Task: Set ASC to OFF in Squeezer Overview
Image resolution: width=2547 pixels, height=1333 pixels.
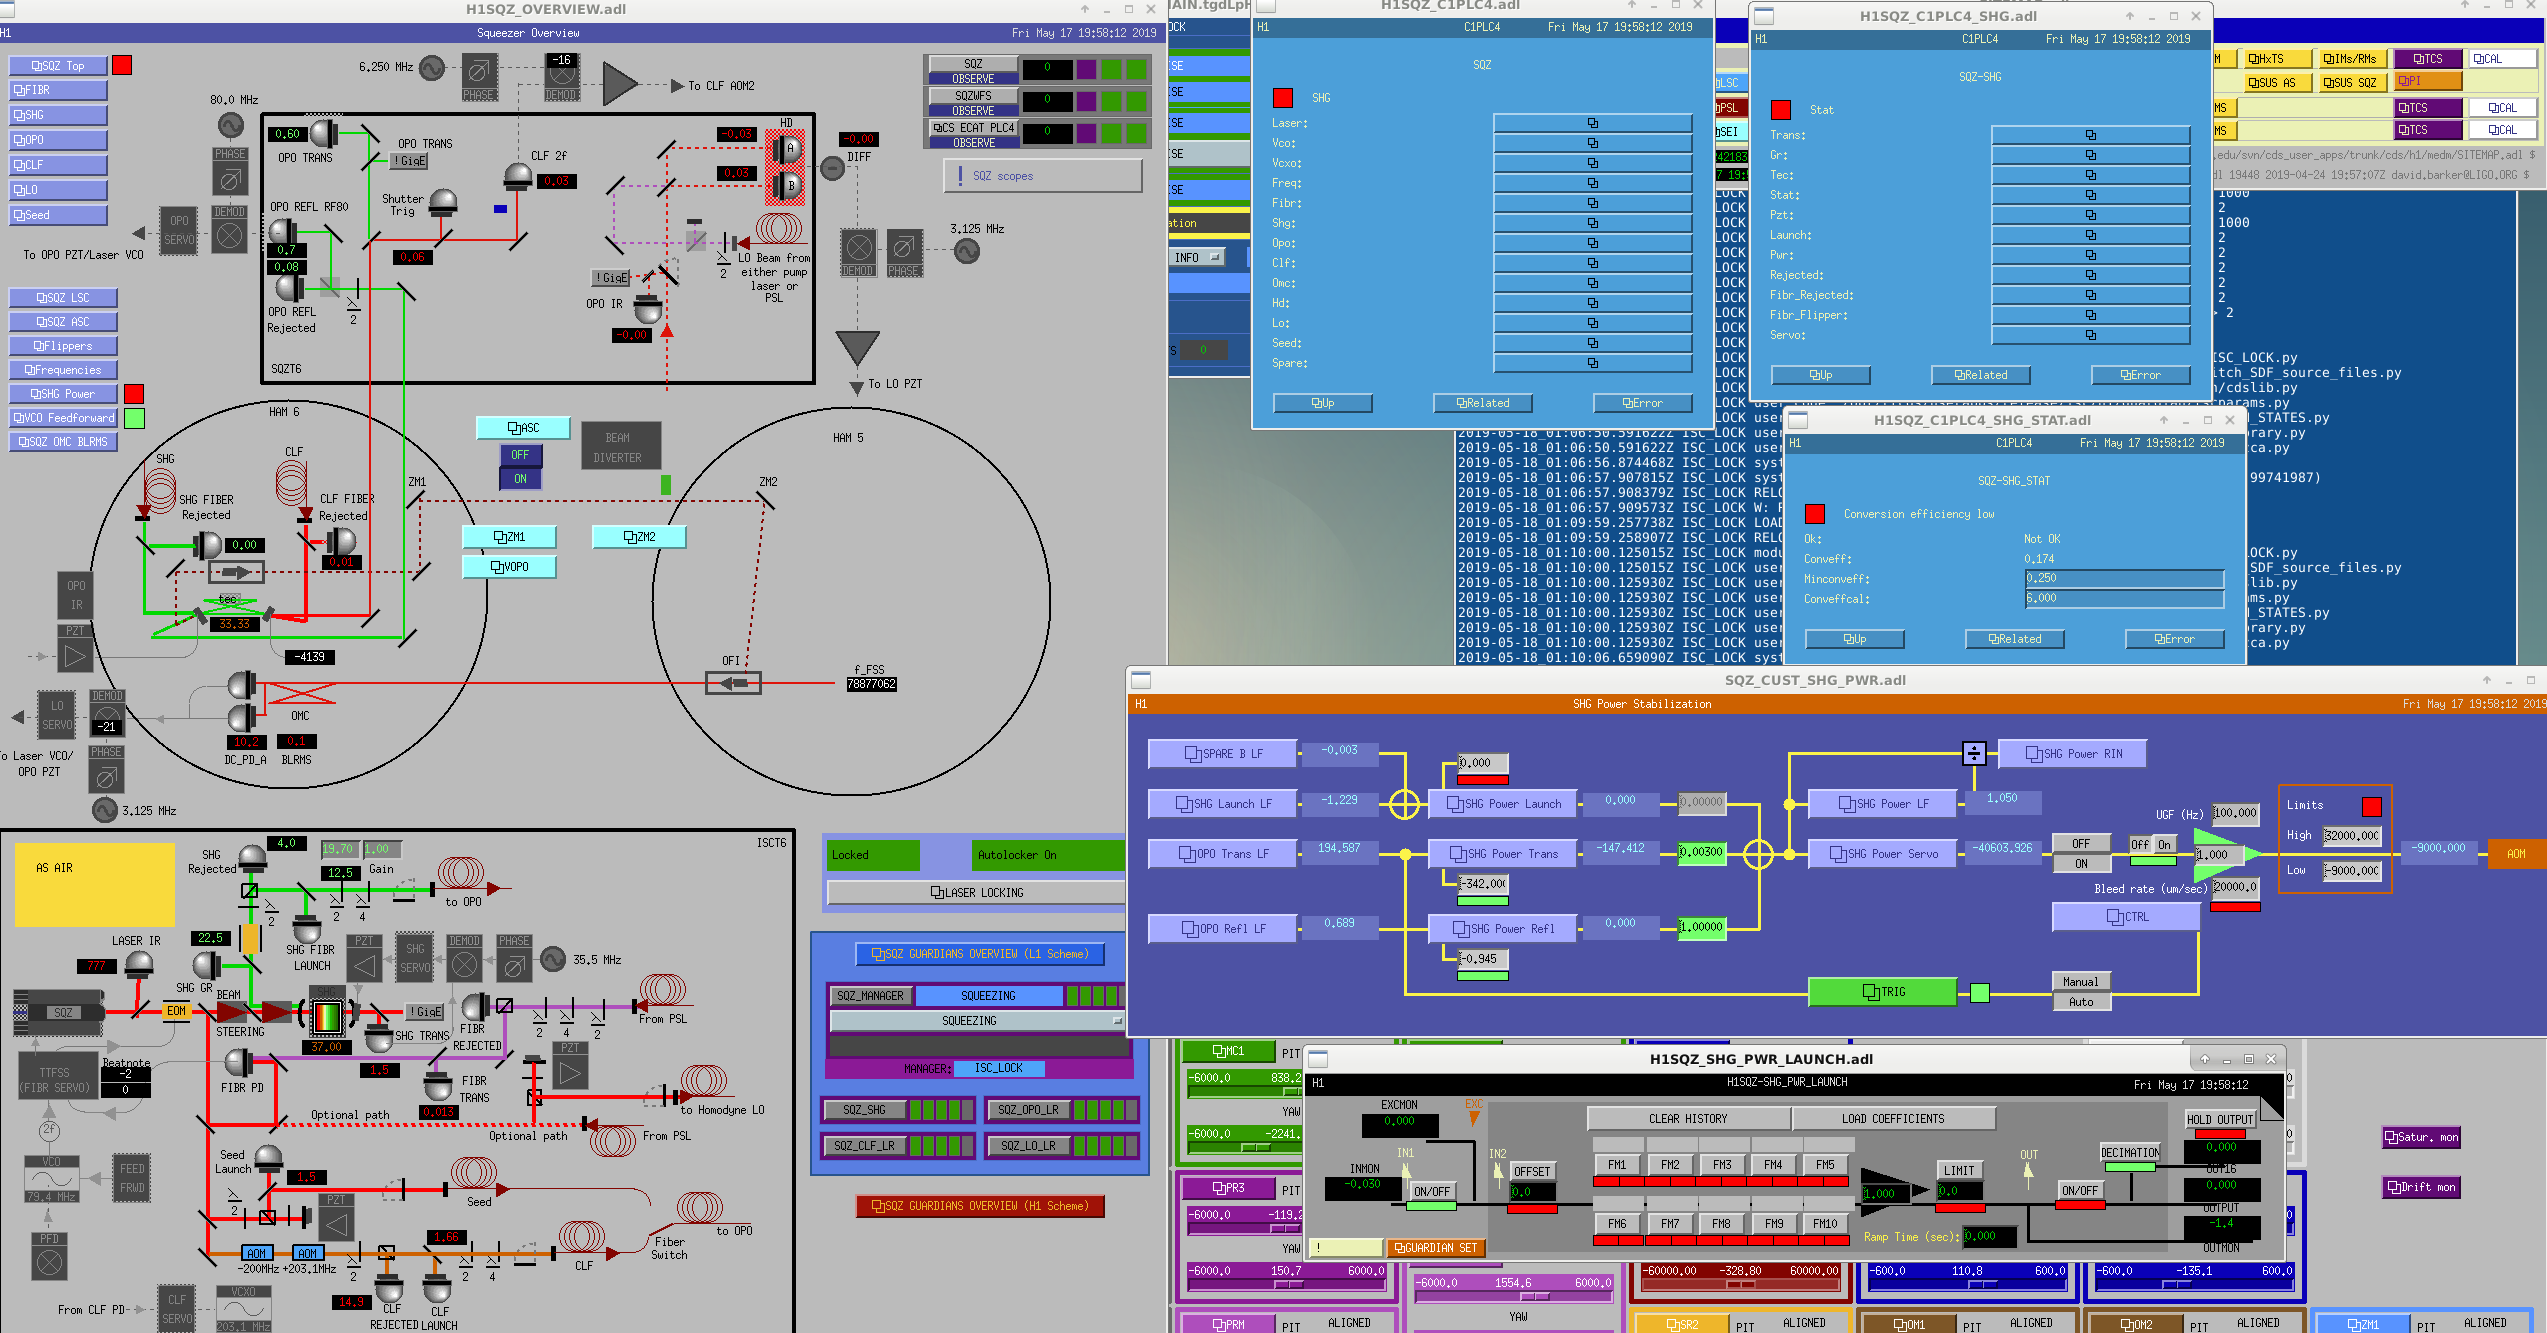Action: coord(521,455)
